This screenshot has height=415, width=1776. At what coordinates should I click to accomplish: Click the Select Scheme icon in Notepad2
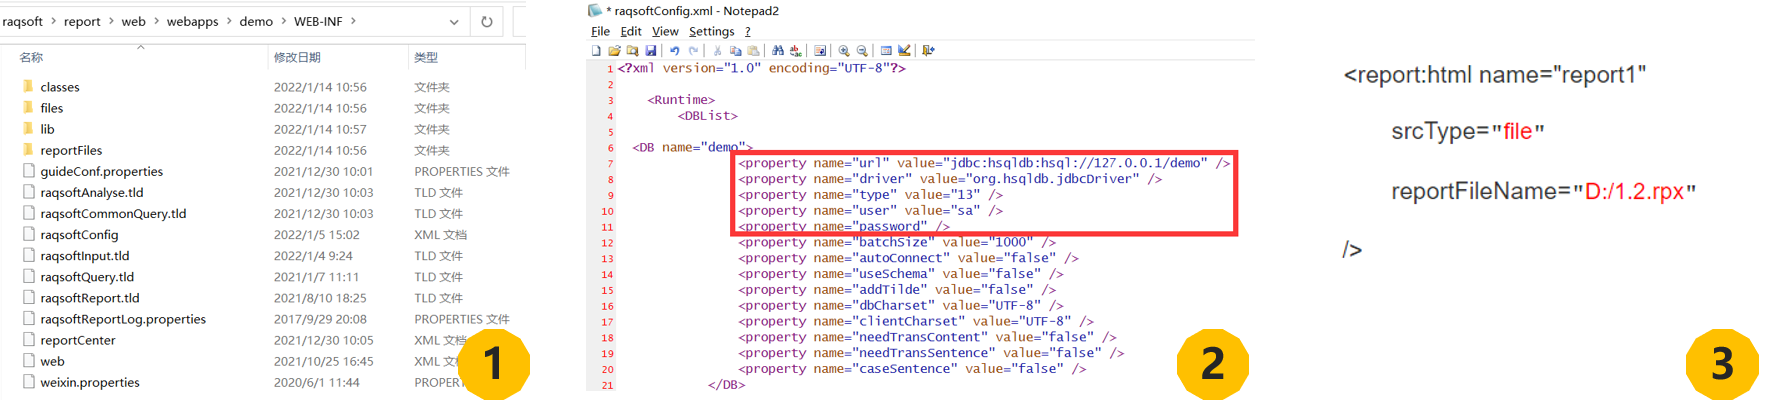coord(886,50)
